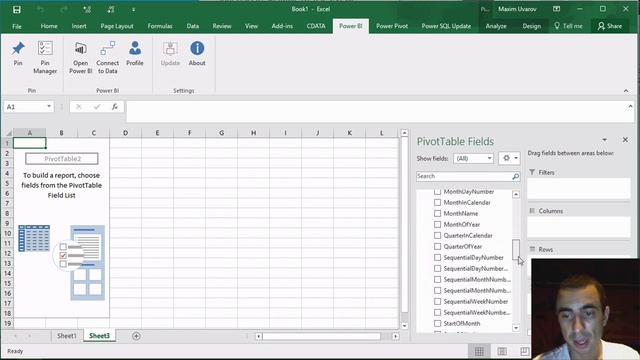640x360 pixels.
Task: Save the workbook with the Save icon
Action: click(16, 9)
